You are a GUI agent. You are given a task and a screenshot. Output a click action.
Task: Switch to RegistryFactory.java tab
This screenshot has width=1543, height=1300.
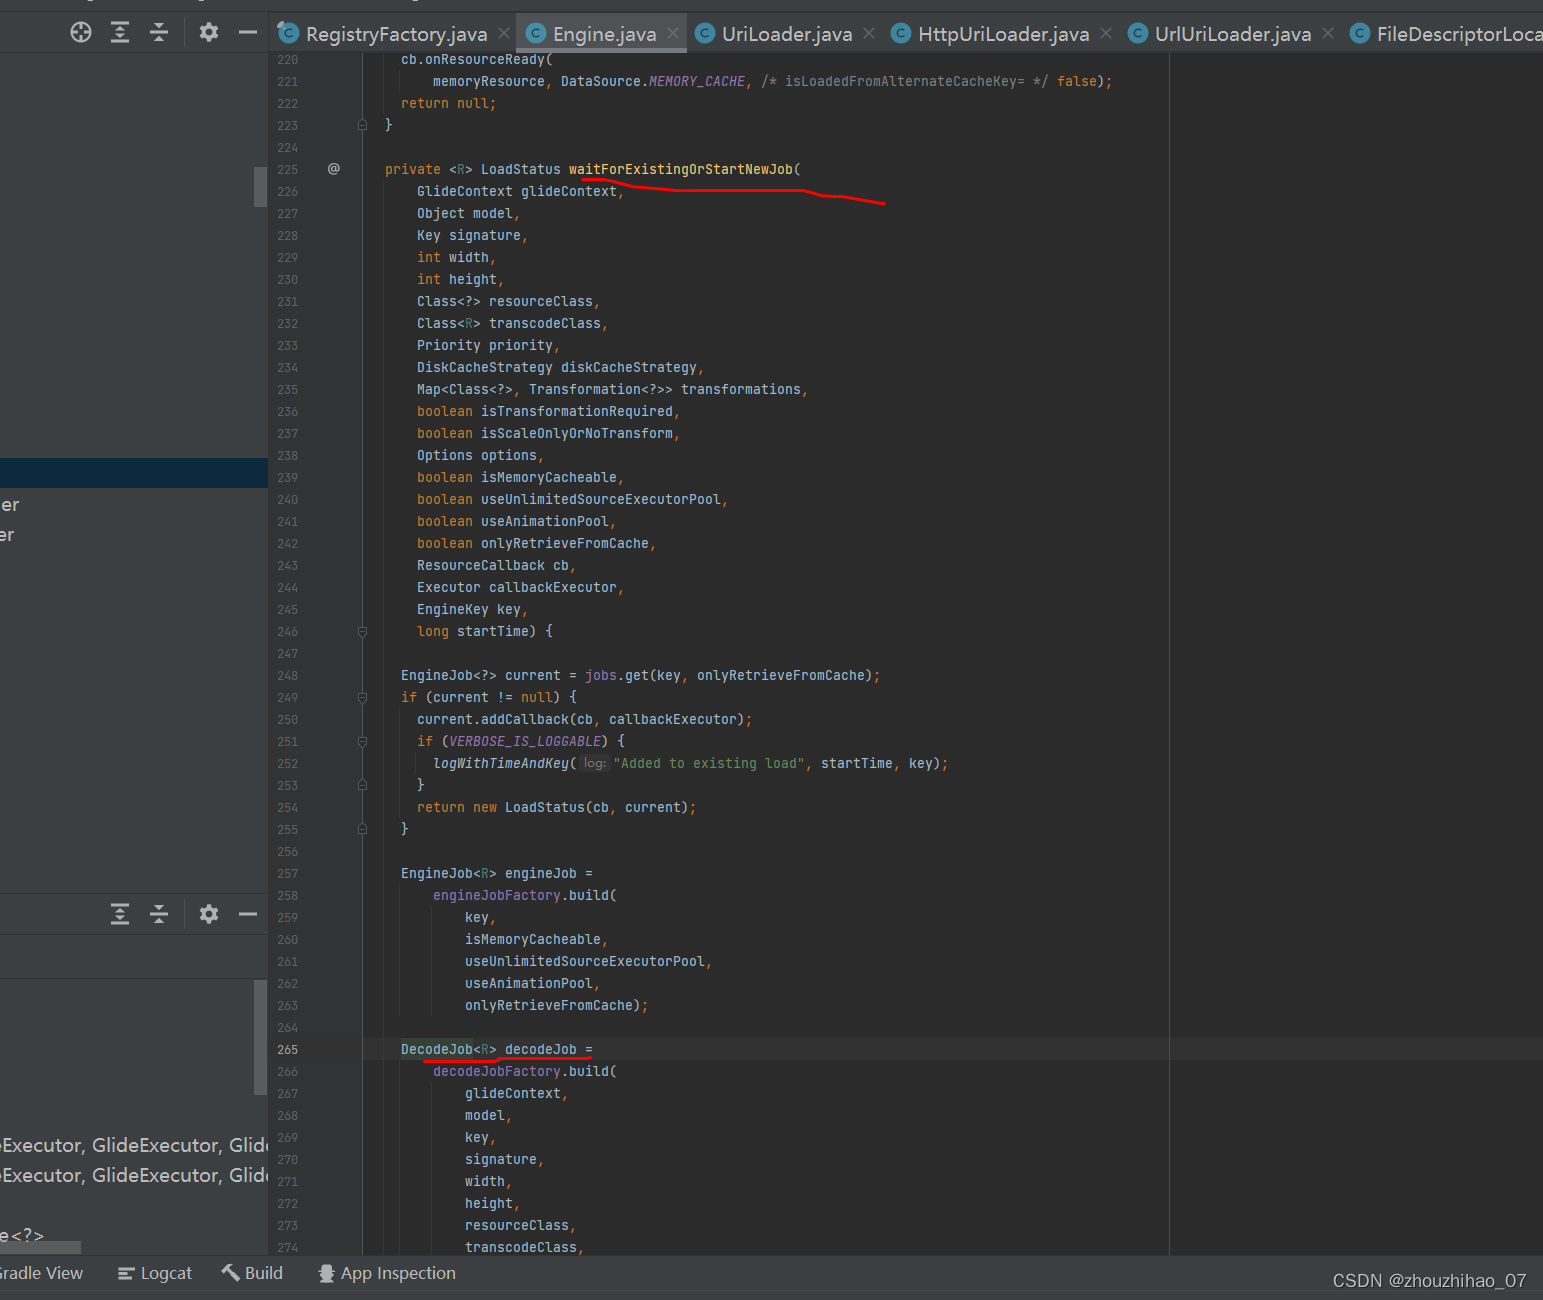pyautogui.click(x=396, y=34)
